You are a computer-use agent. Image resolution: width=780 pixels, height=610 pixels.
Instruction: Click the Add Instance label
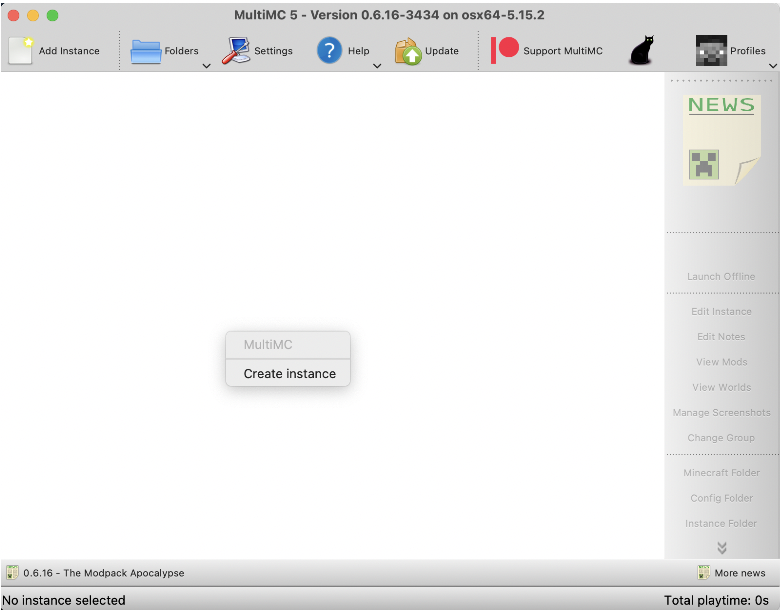69,51
